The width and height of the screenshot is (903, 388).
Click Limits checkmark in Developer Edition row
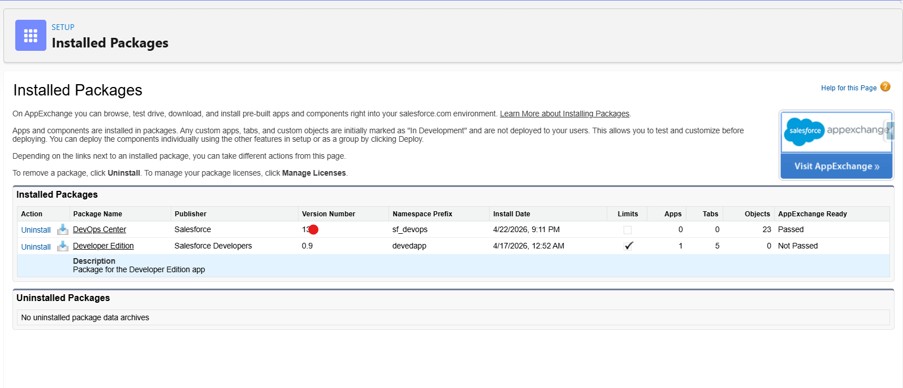[x=628, y=246]
